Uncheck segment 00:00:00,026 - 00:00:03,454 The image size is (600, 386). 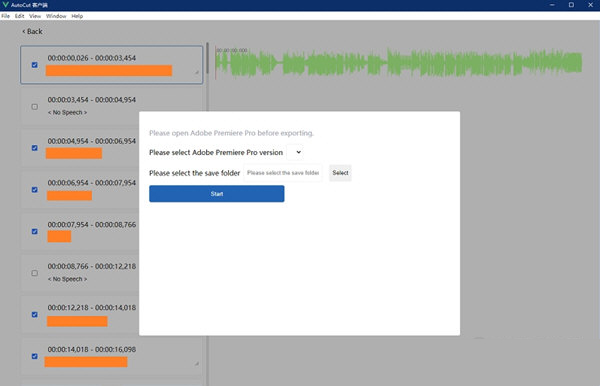[x=34, y=65]
